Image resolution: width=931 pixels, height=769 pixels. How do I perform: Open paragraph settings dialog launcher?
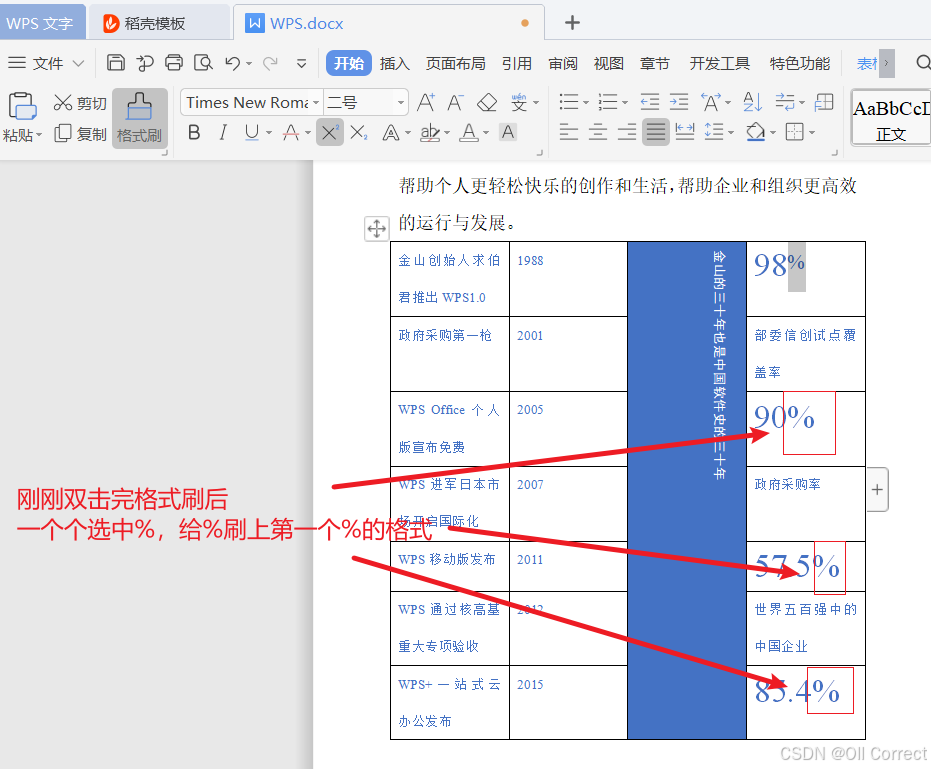coord(834,153)
